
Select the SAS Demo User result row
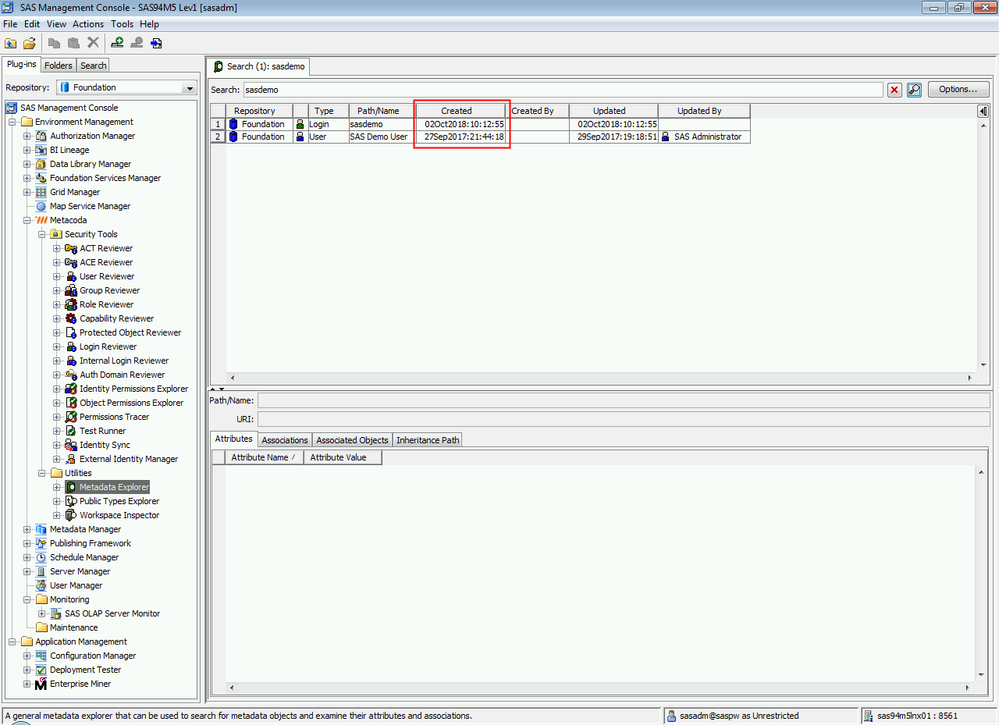point(480,137)
